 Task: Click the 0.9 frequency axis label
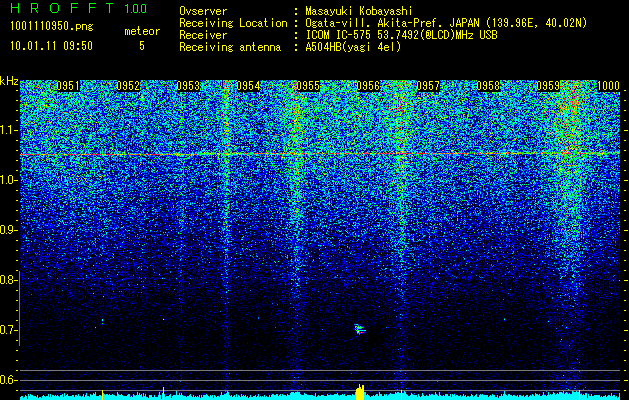pos(8,230)
